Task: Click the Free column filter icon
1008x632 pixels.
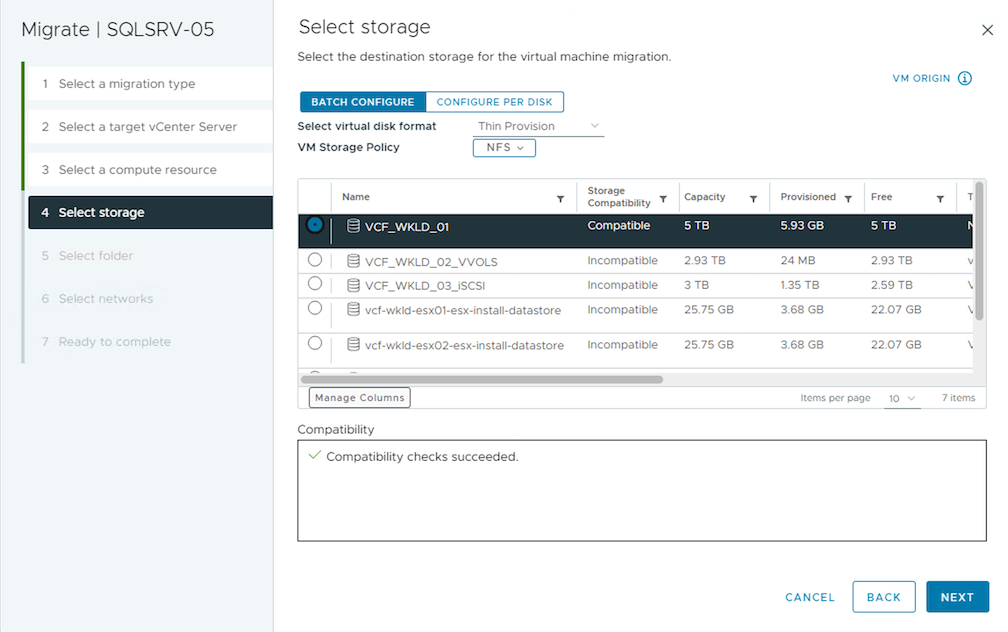Action: pos(940,199)
